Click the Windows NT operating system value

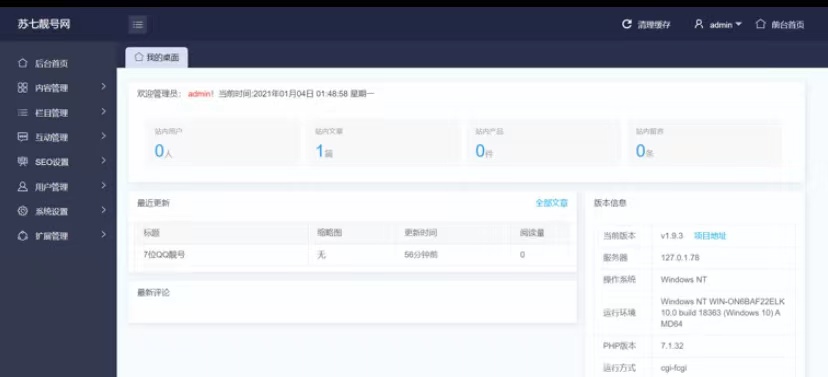point(683,280)
